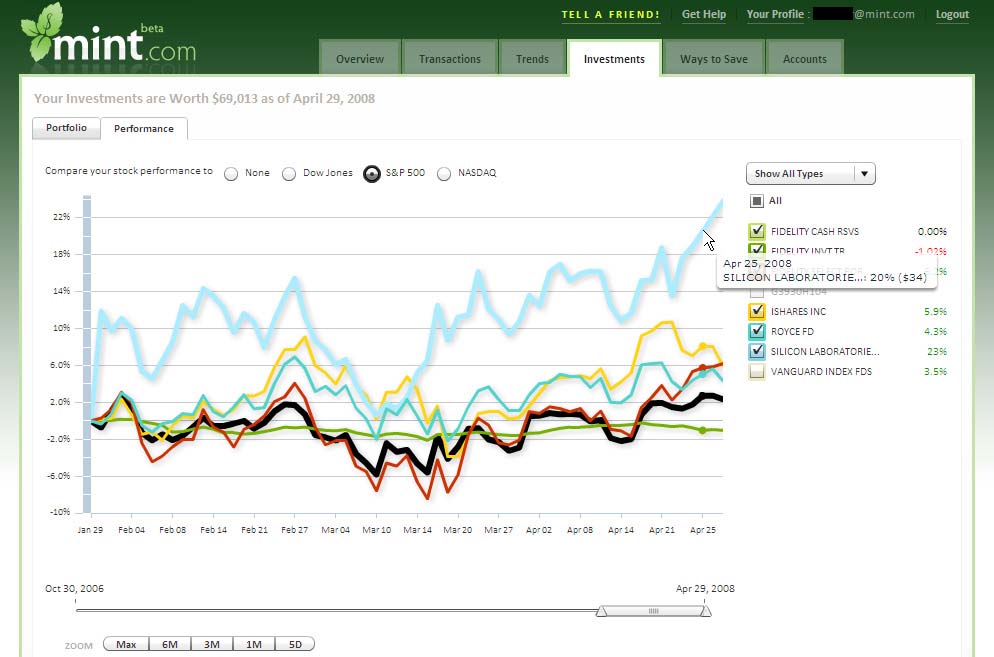Toggle SILICON LABORATORIE visibility
This screenshot has width=994, height=657.
[x=757, y=351]
